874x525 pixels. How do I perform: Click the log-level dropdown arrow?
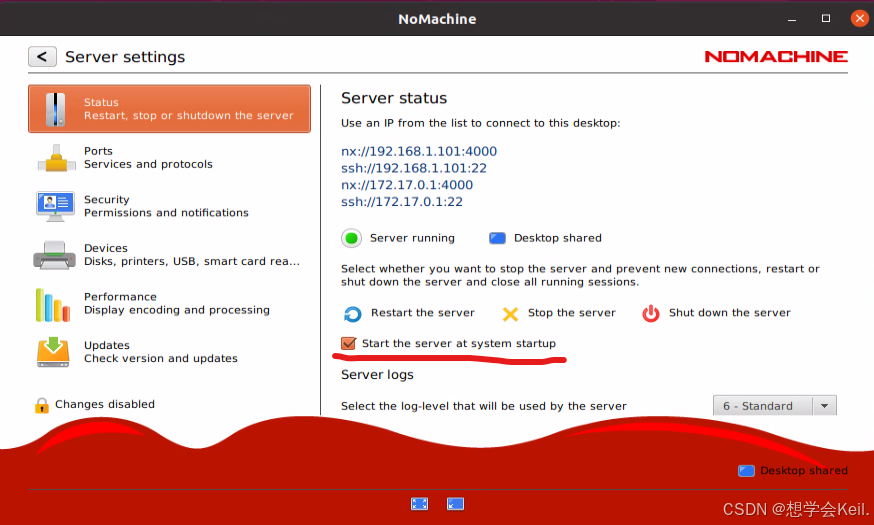click(x=824, y=406)
